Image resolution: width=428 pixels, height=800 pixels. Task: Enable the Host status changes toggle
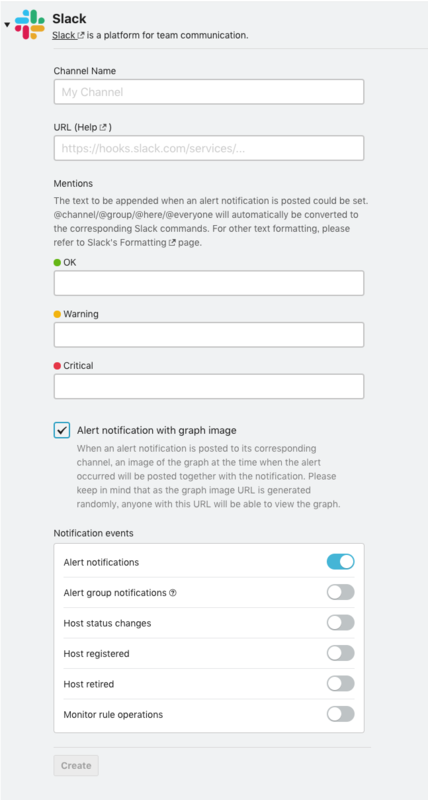click(x=340, y=623)
